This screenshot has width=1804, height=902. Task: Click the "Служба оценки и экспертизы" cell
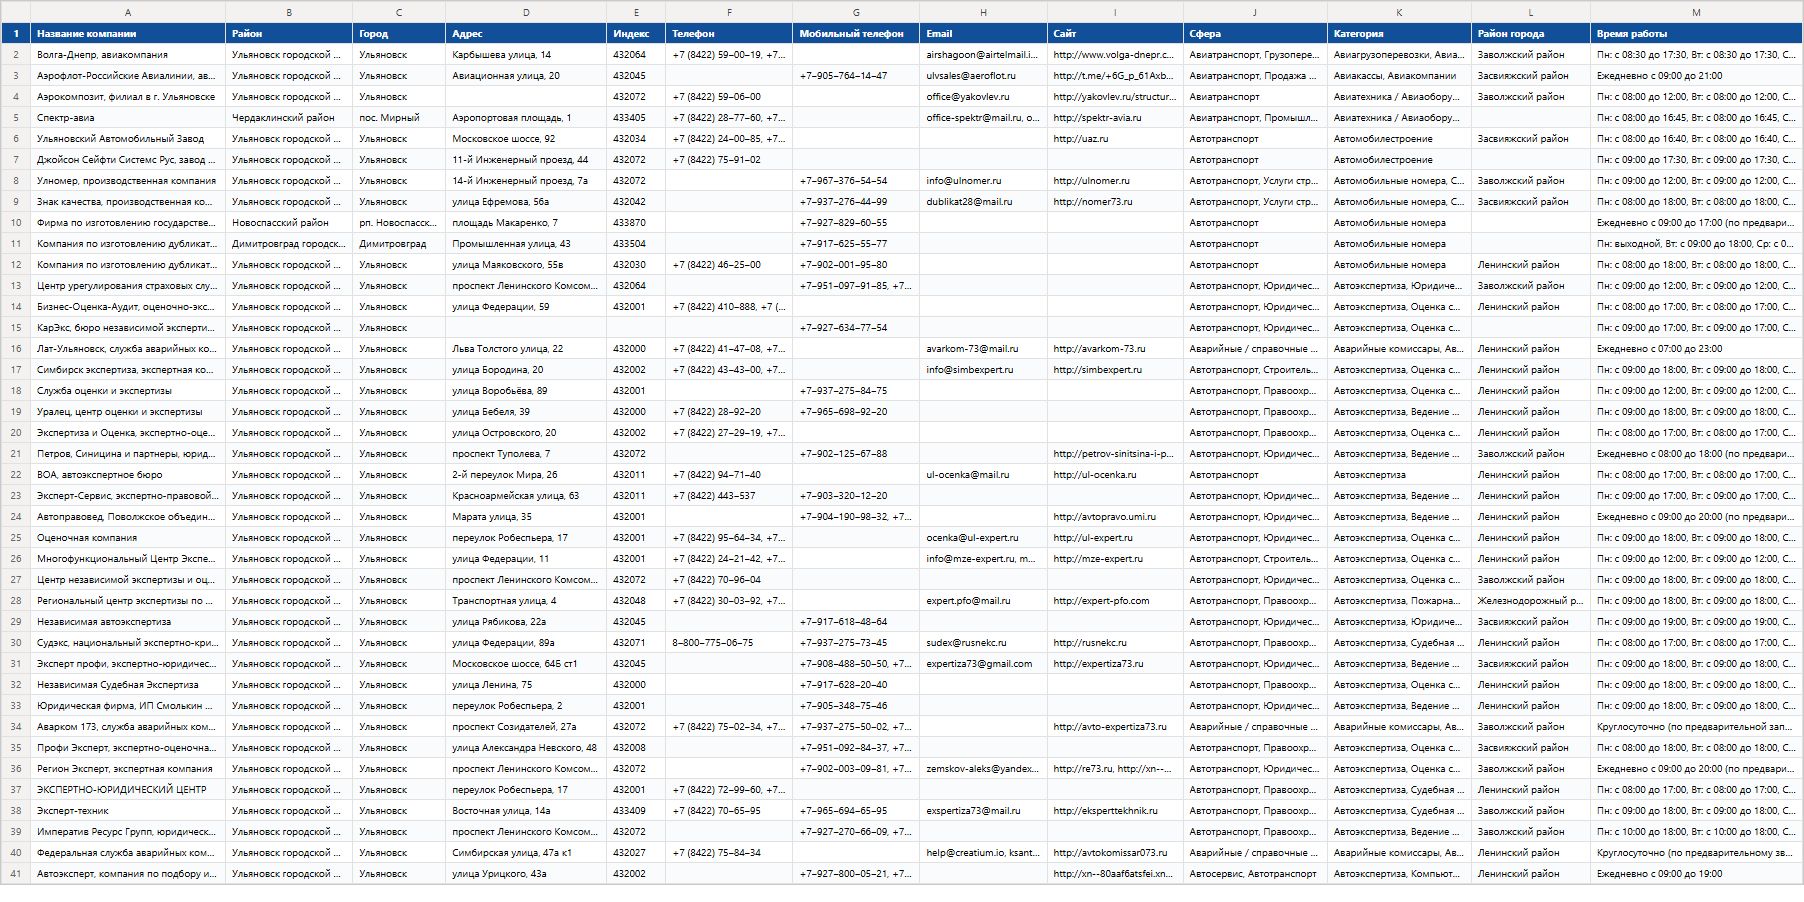128,391
